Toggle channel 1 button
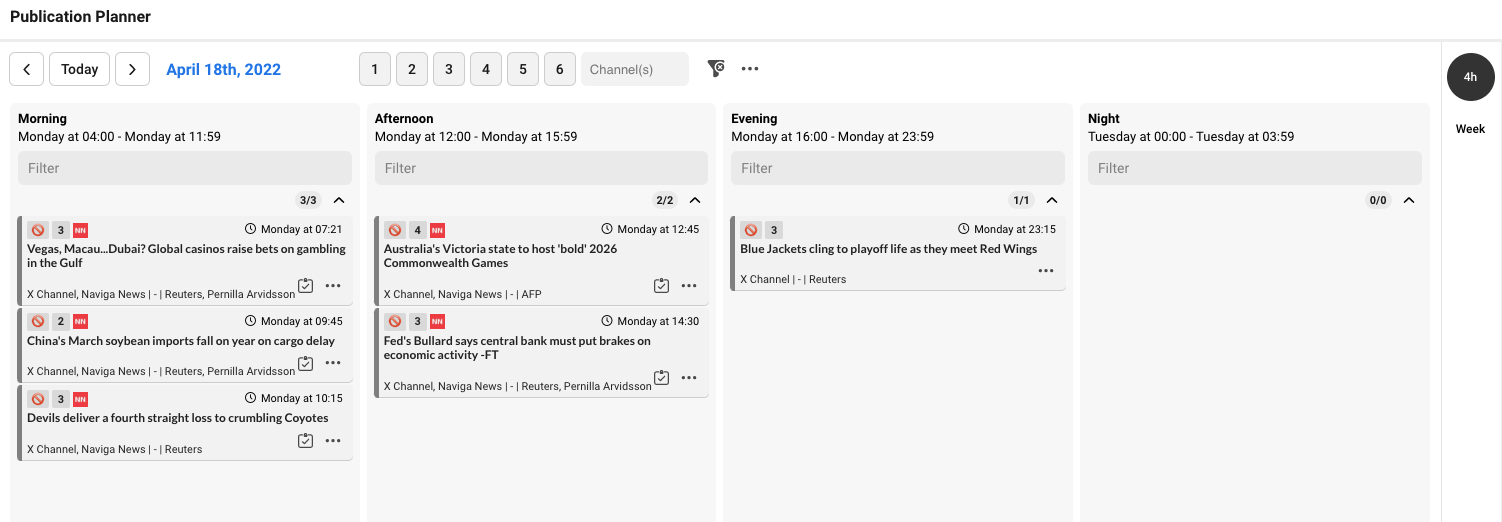This screenshot has width=1502, height=522. pyautogui.click(x=374, y=69)
